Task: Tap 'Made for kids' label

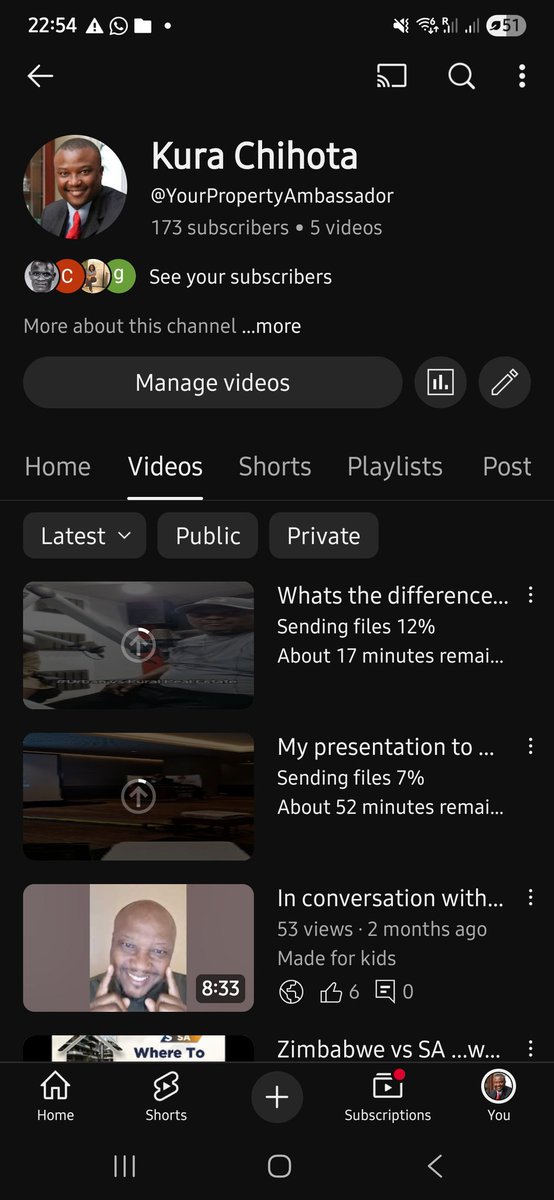Action: click(x=336, y=958)
